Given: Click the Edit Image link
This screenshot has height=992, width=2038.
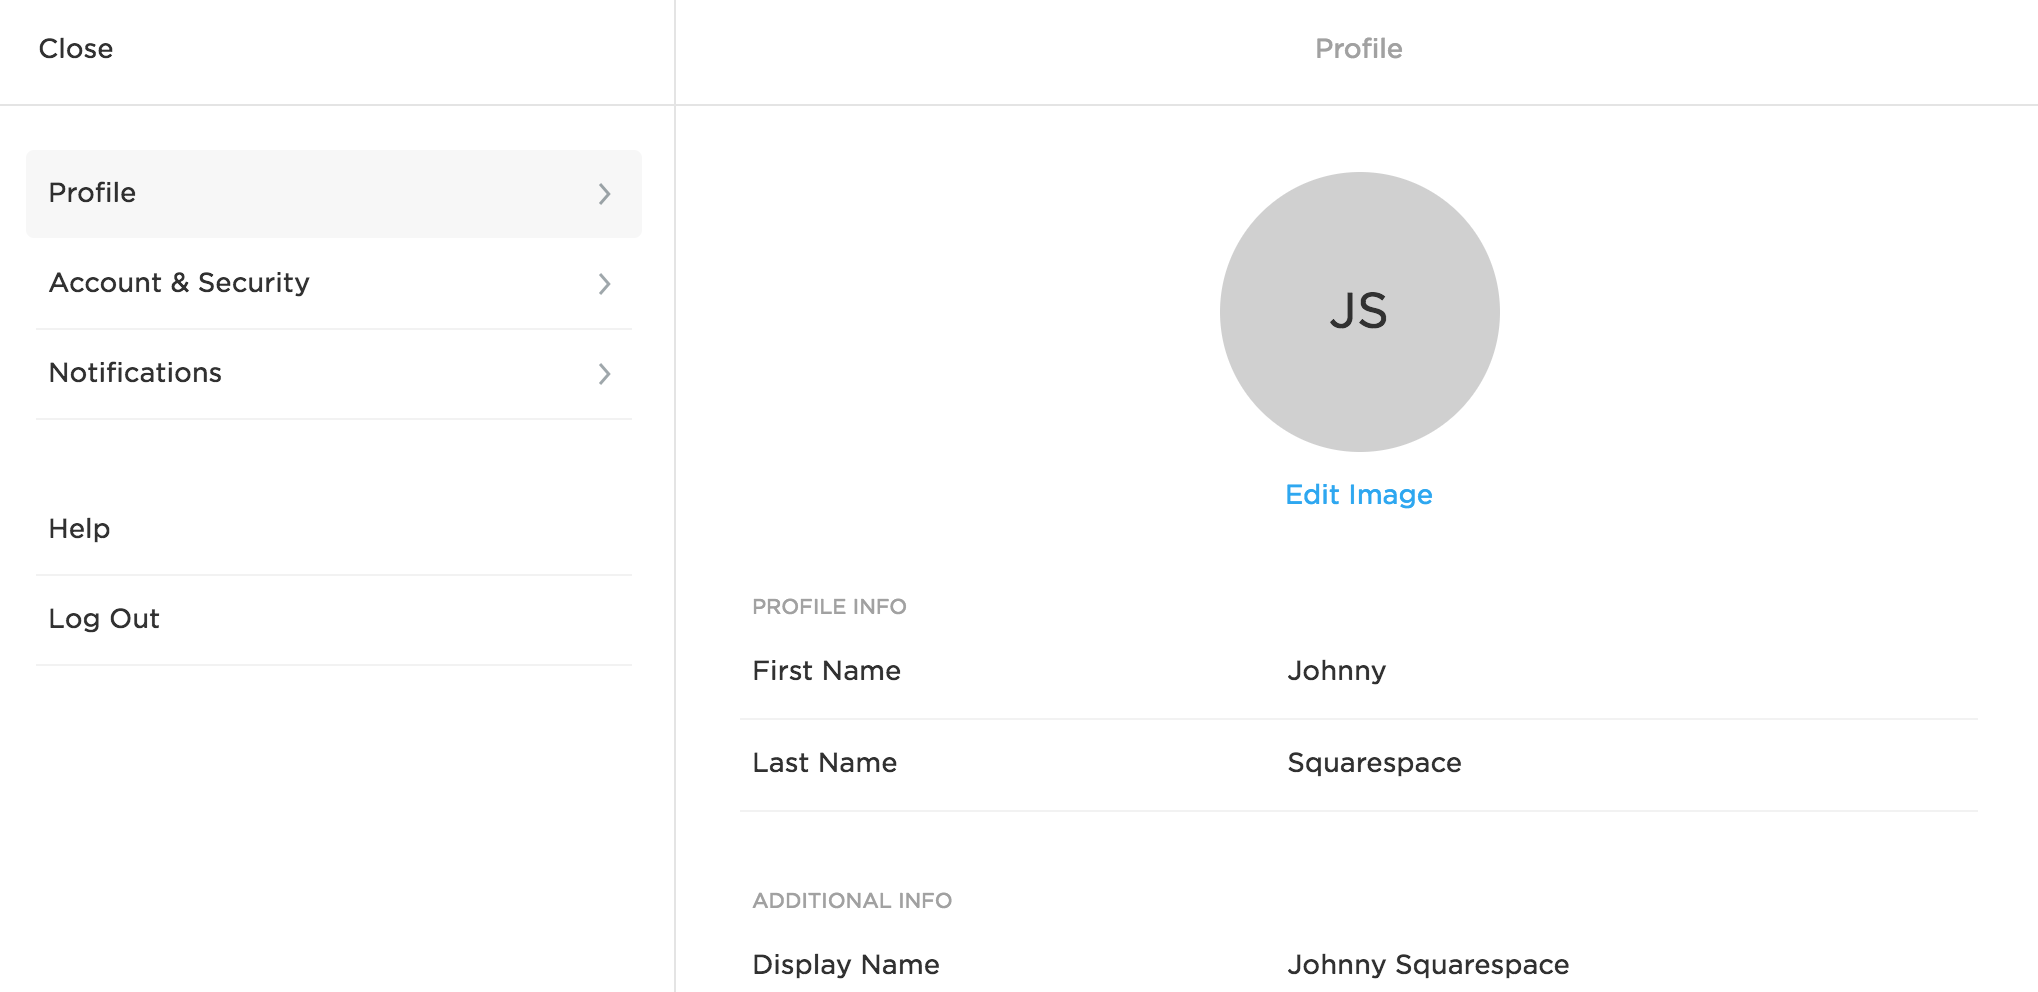Looking at the screenshot, I should pyautogui.click(x=1358, y=495).
